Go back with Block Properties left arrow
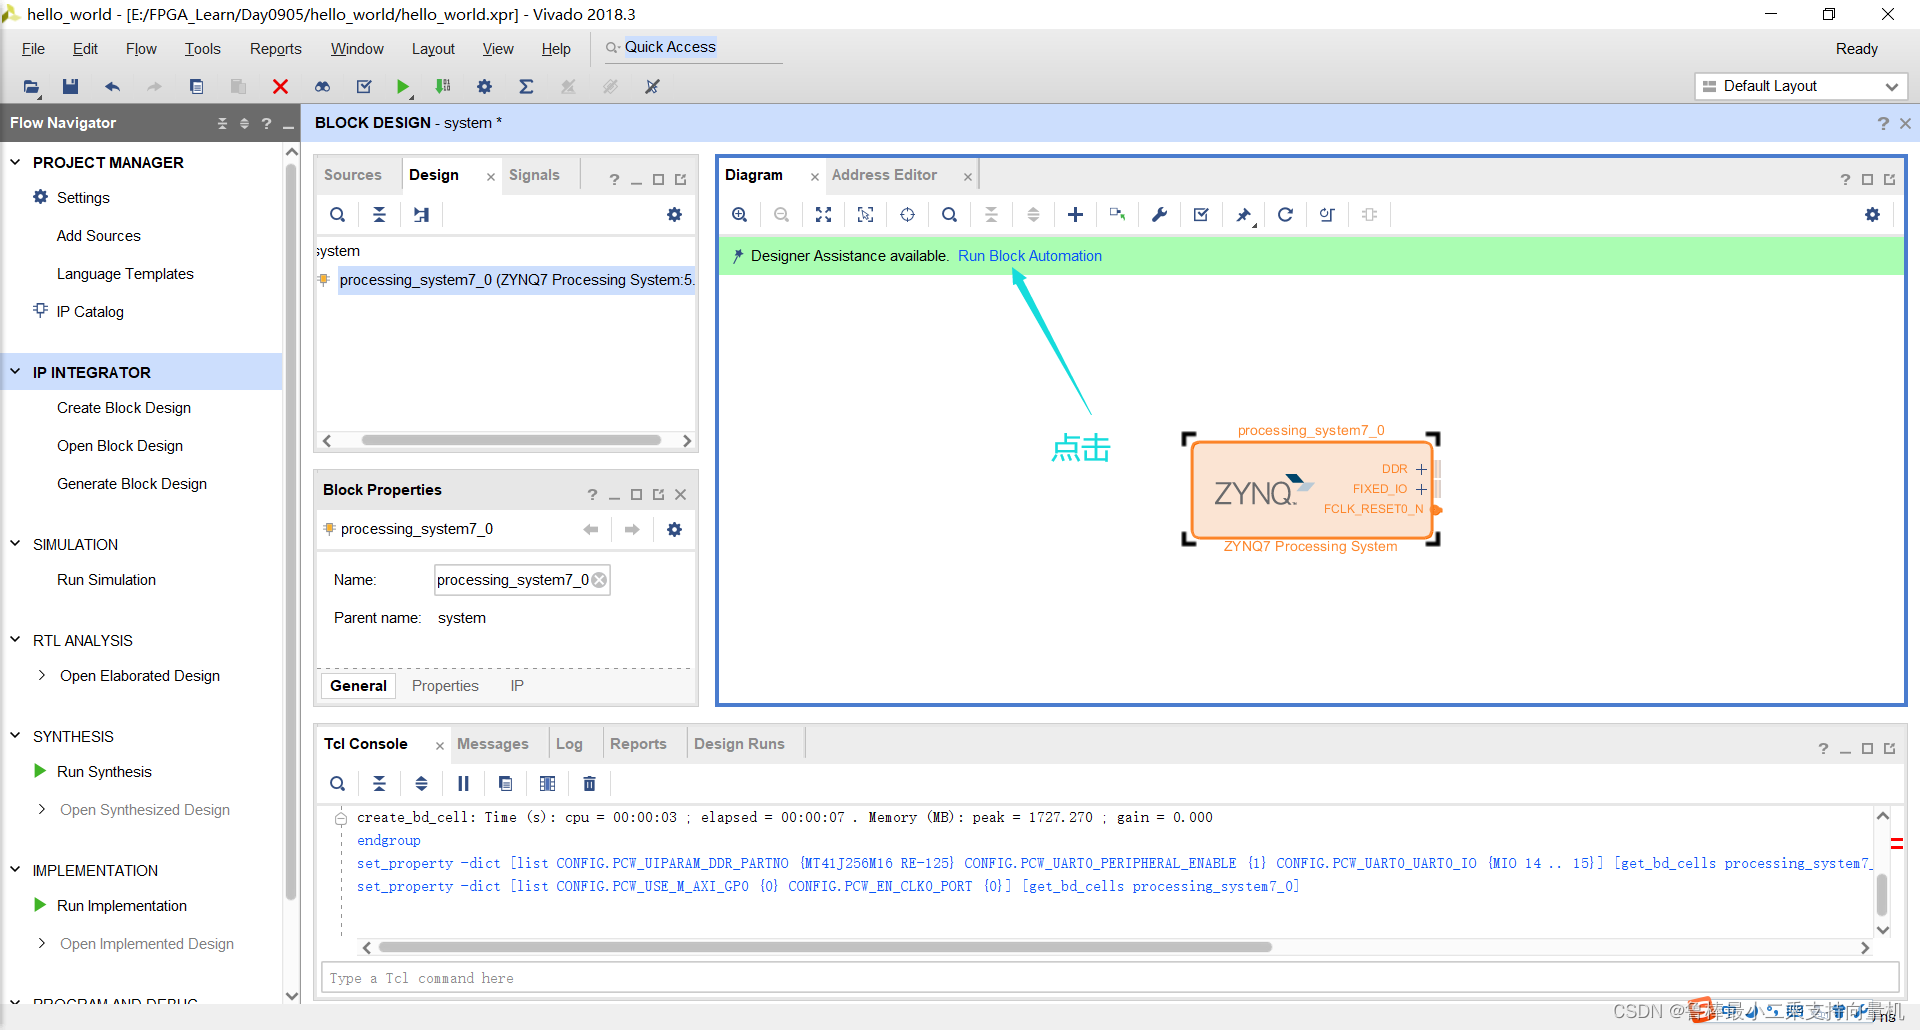Image resolution: width=1920 pixels, height=1030 pixels. 590,530
